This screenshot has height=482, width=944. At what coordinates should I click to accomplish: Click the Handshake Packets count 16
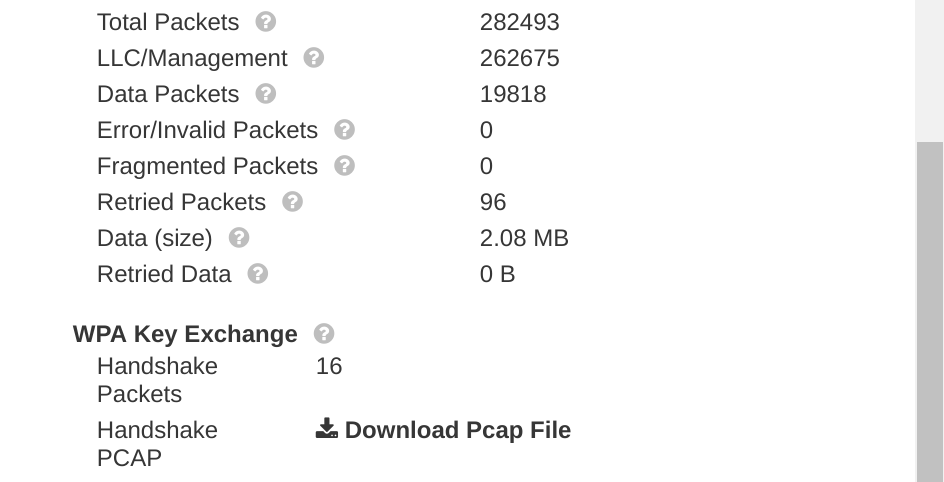tap(329, 366)
